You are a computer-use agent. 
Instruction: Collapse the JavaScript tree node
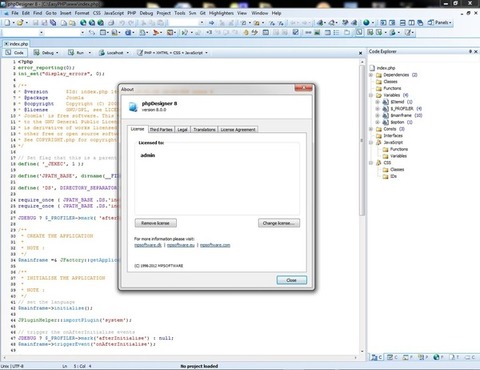[371, 142]
